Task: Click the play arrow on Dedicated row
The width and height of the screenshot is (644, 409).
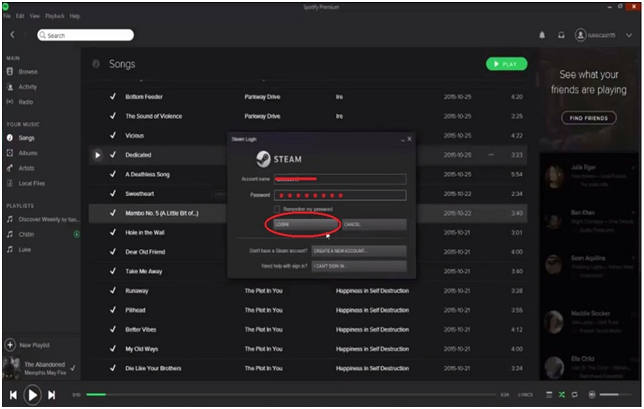Action: click(x=97, y=155)
